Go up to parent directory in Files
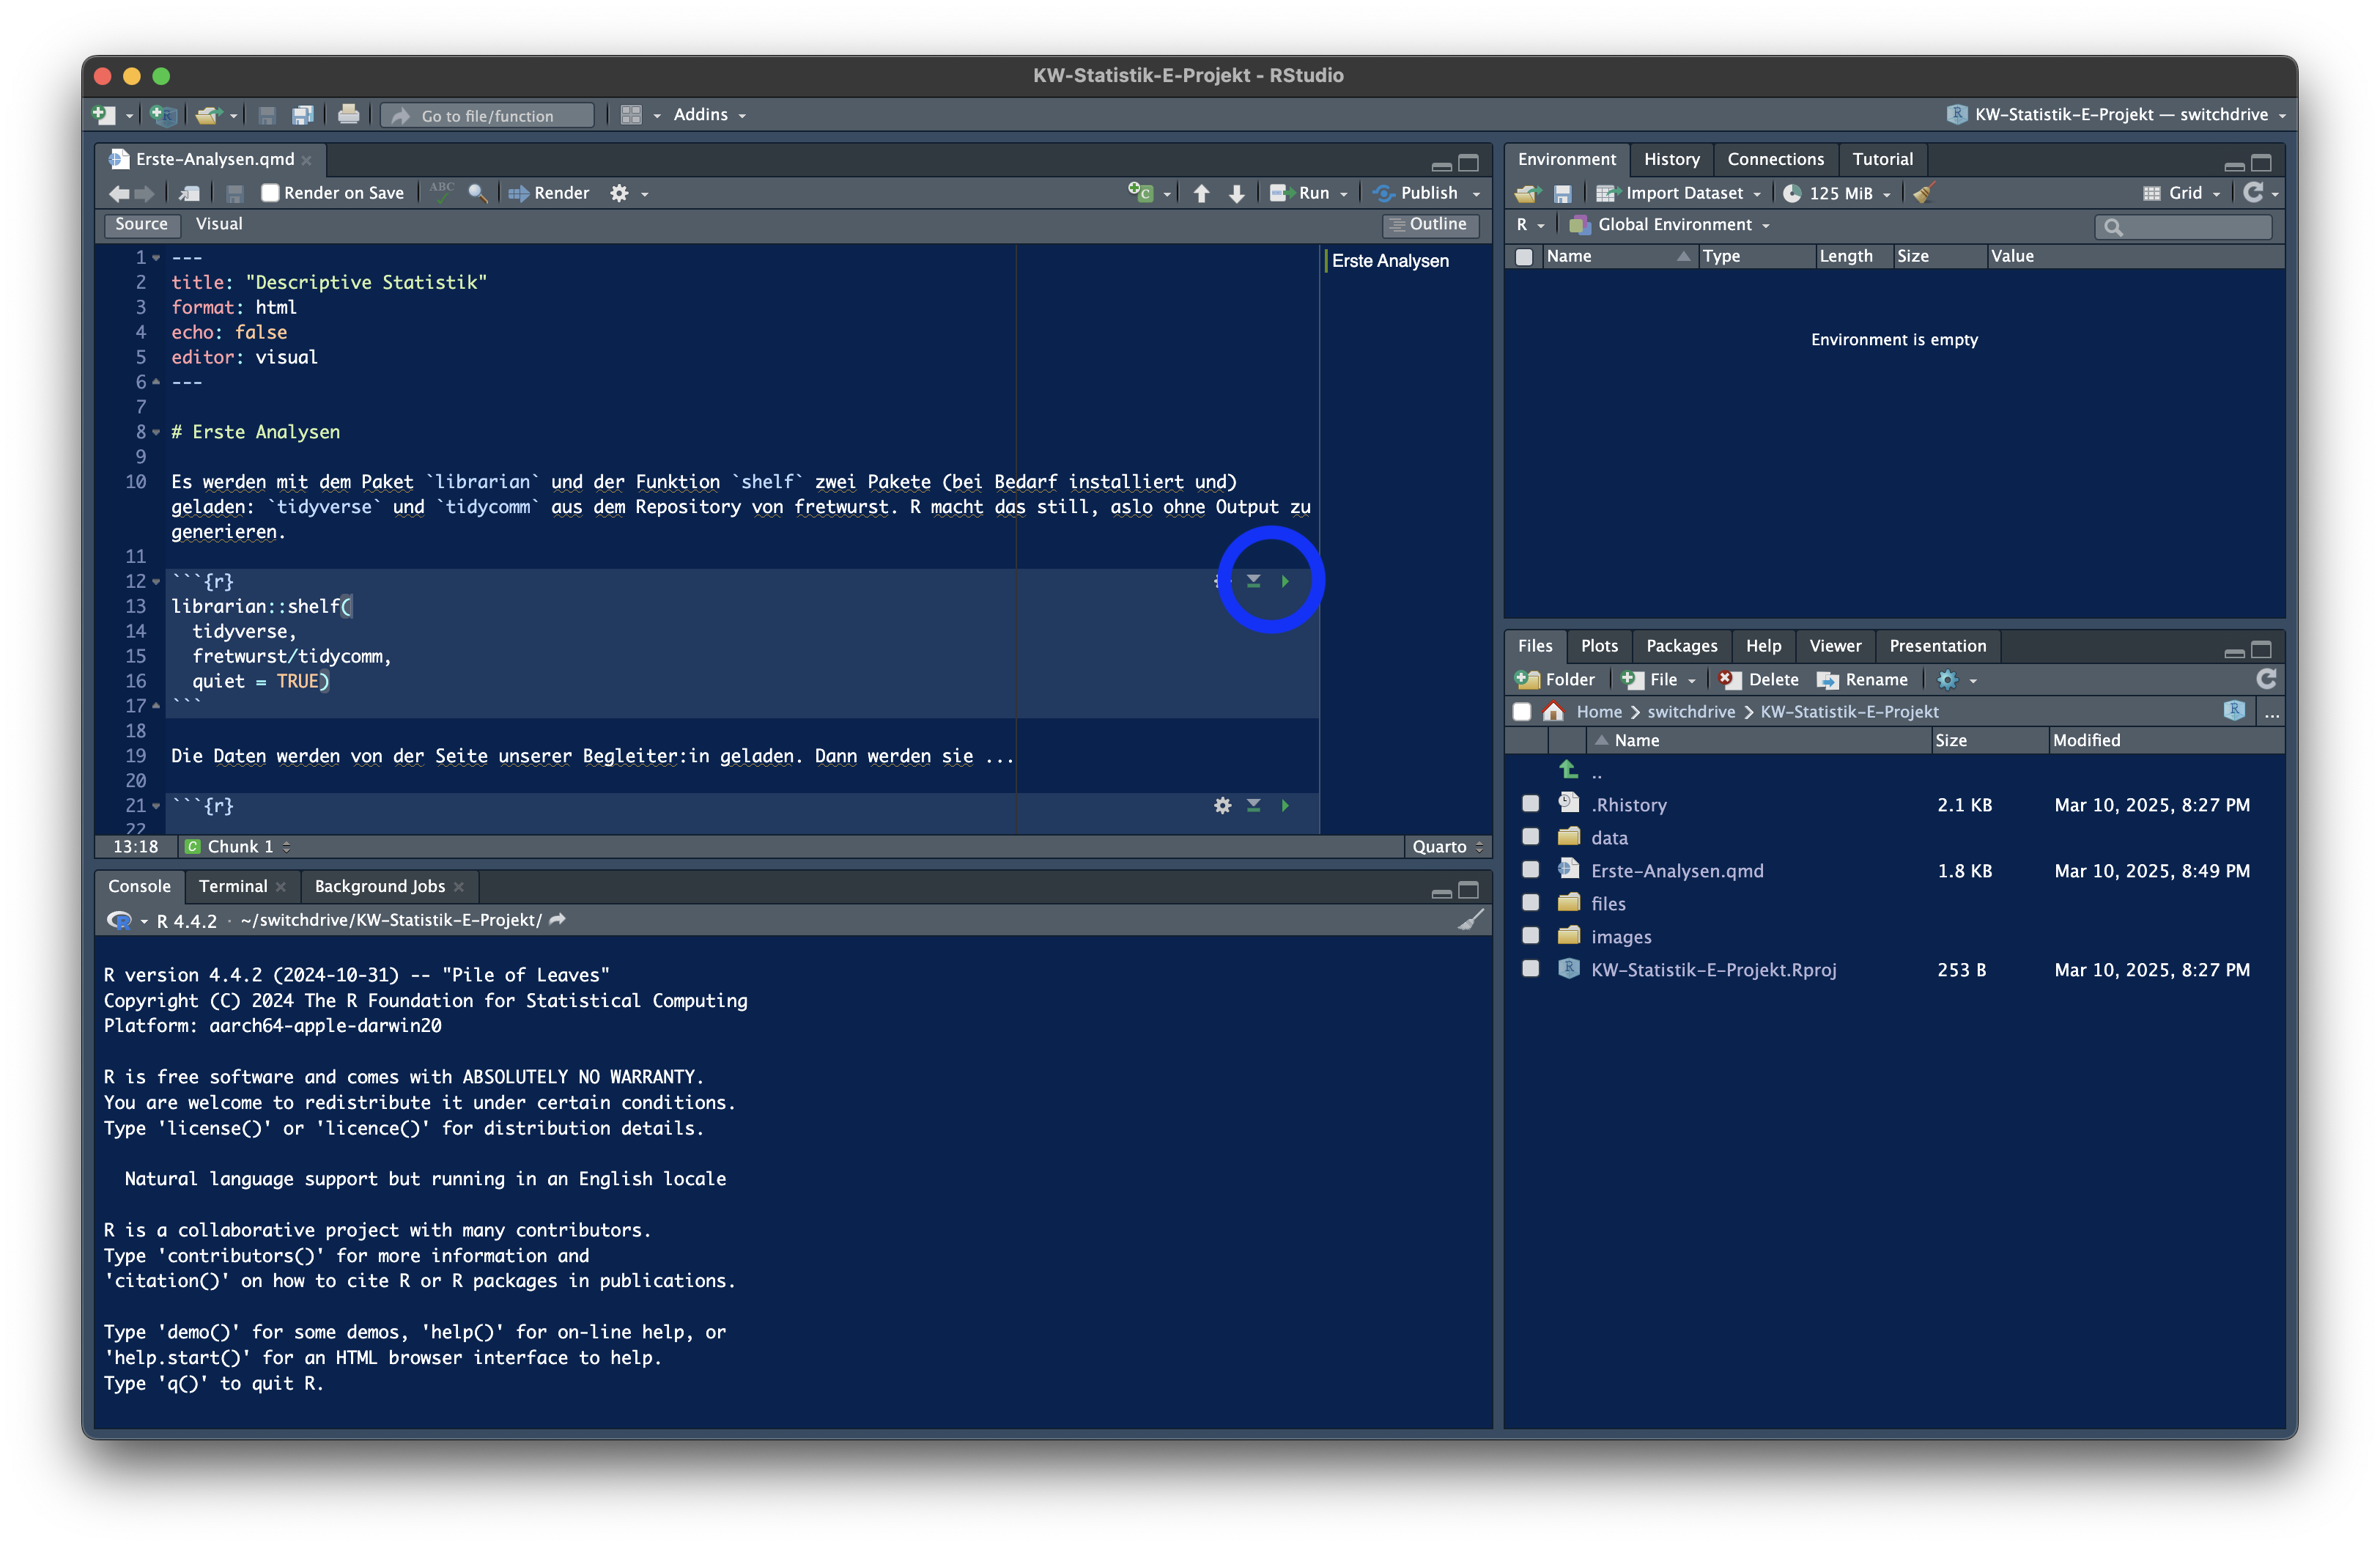Screen dimensions: 2380x1548 point(1568,770)
